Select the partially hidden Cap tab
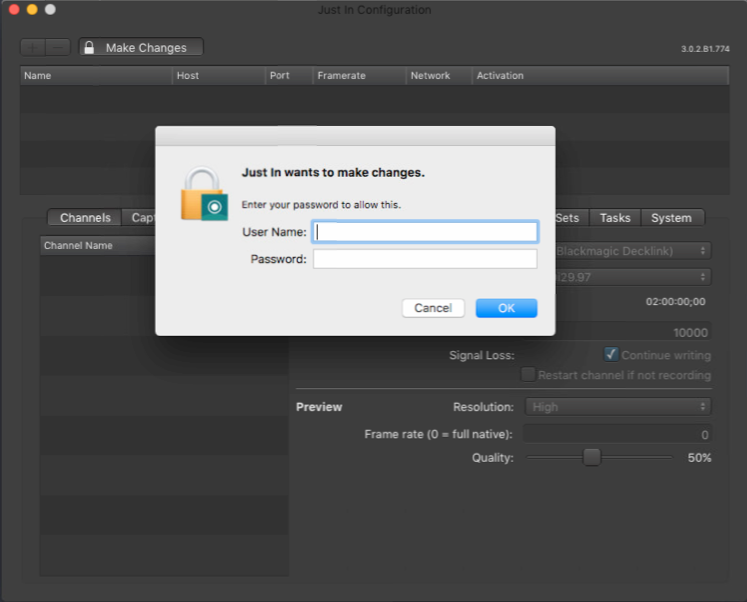The image size is (747, 602). [x=139, y=218]
